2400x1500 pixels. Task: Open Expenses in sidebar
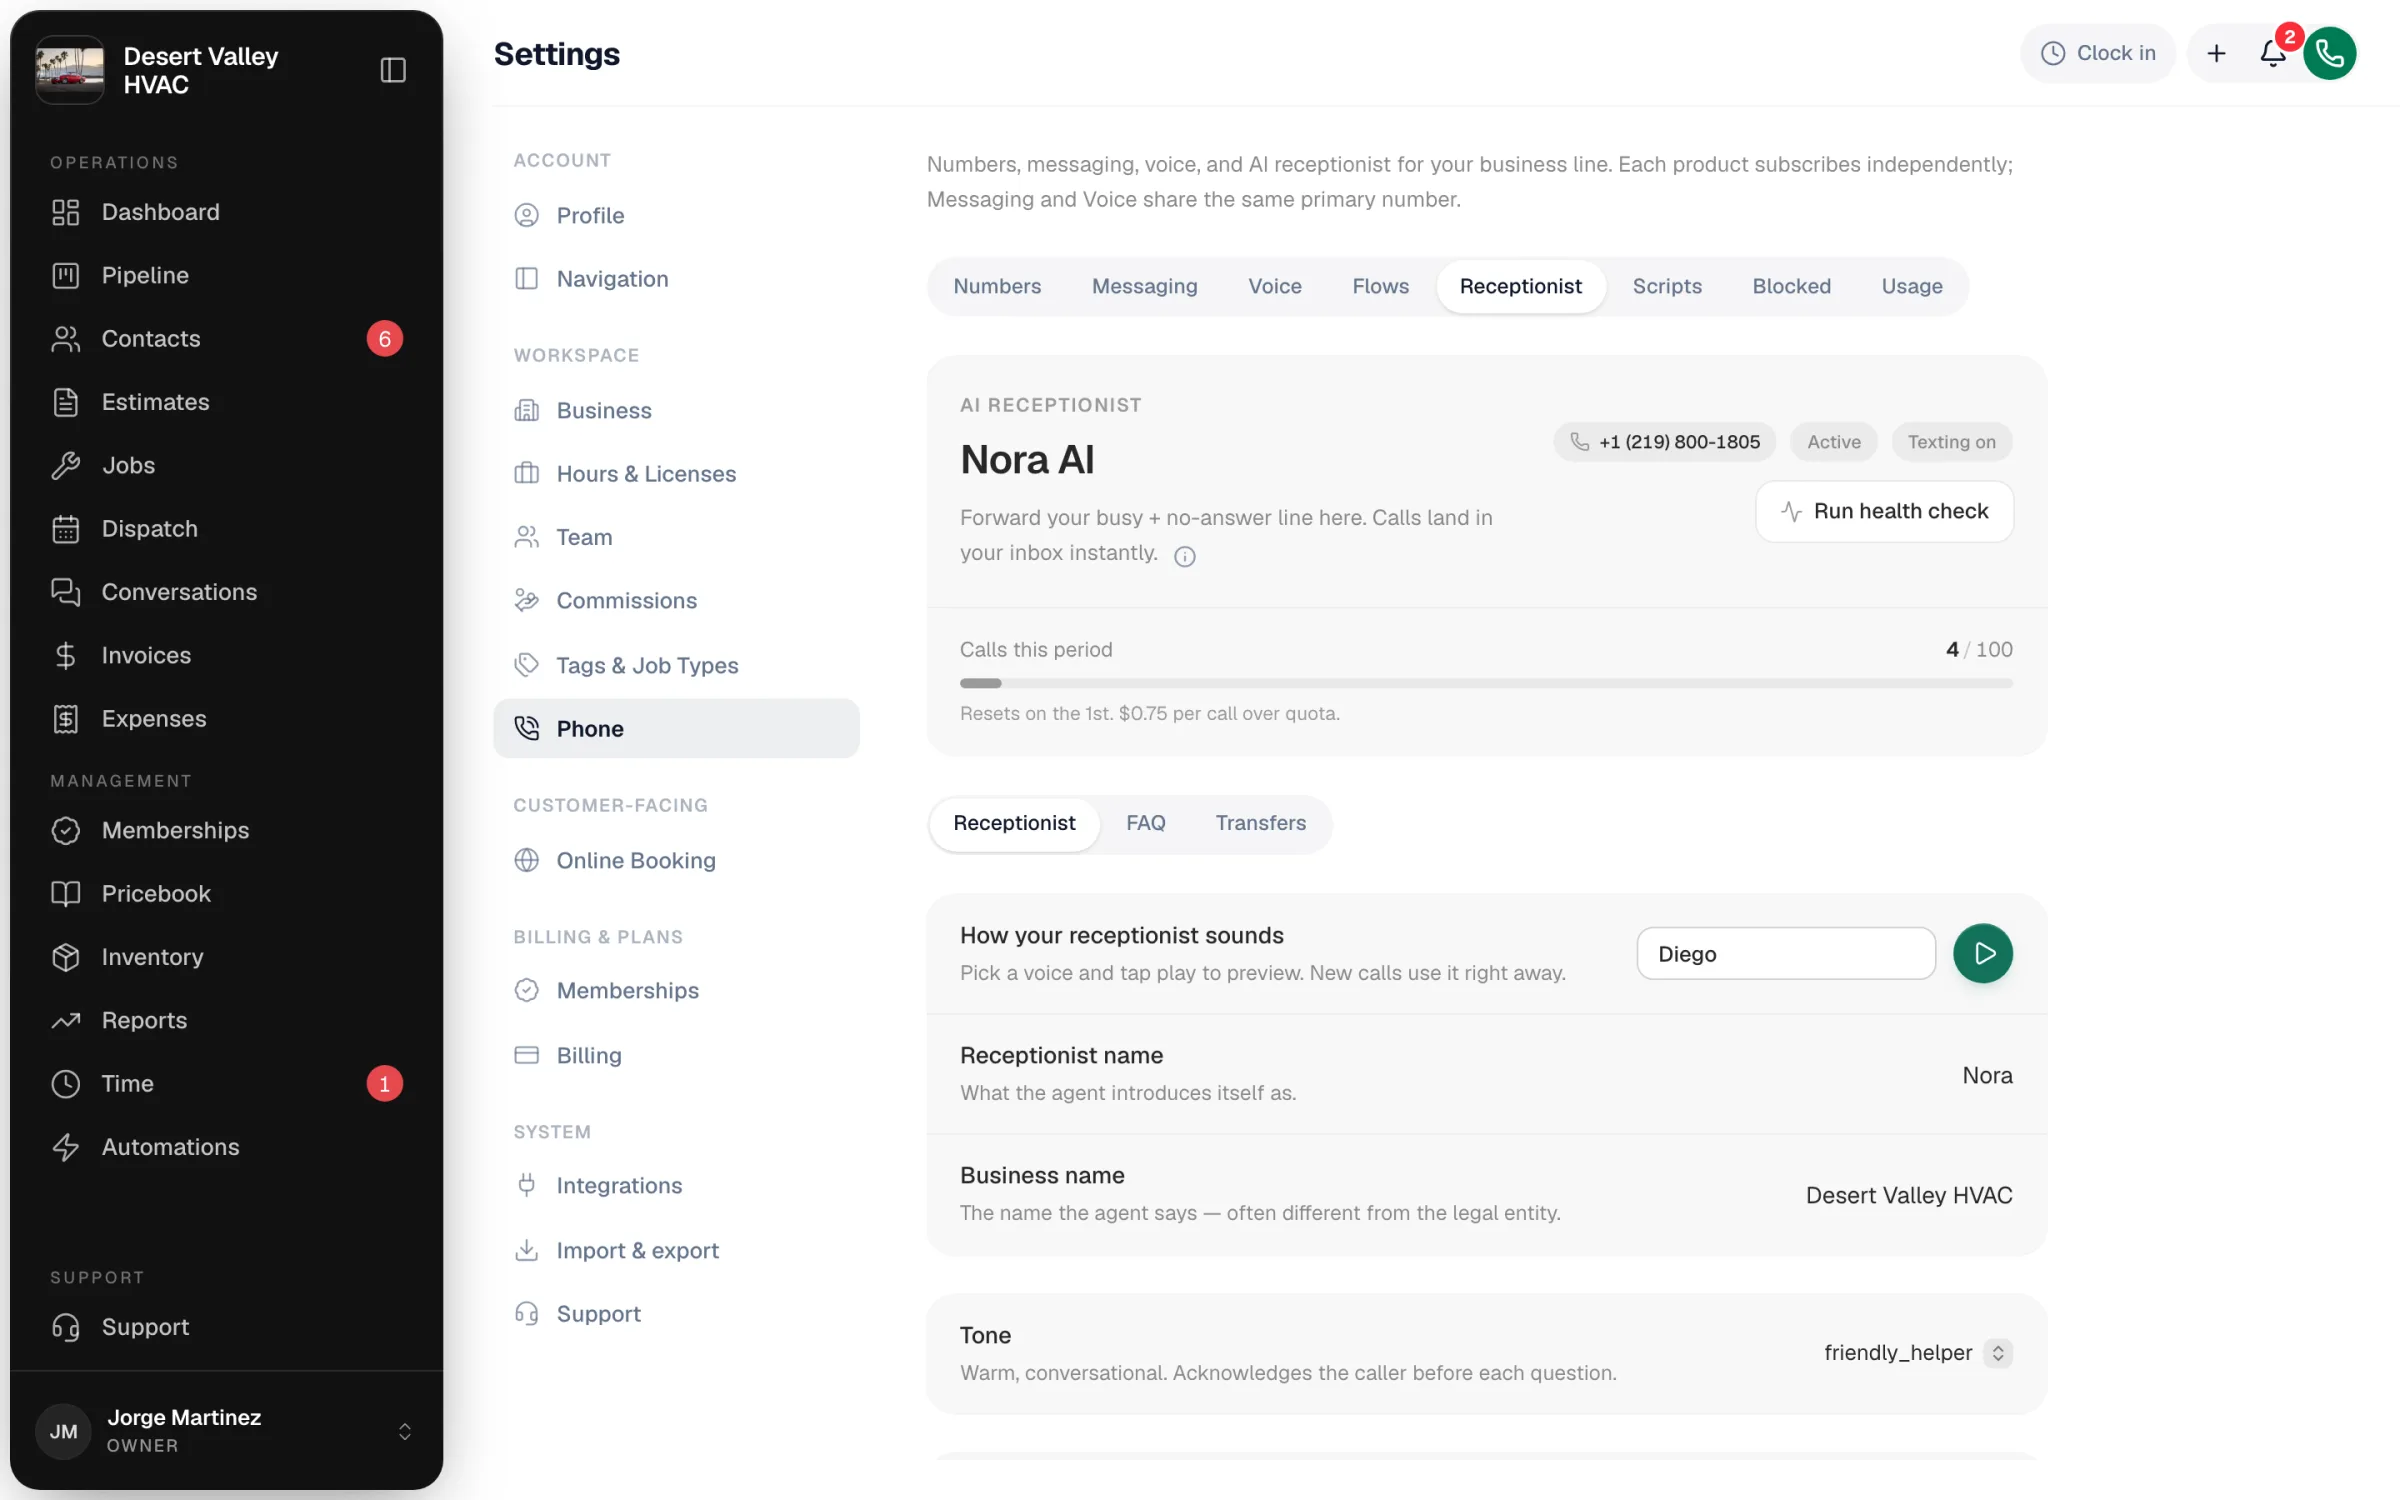coord(226,719)
